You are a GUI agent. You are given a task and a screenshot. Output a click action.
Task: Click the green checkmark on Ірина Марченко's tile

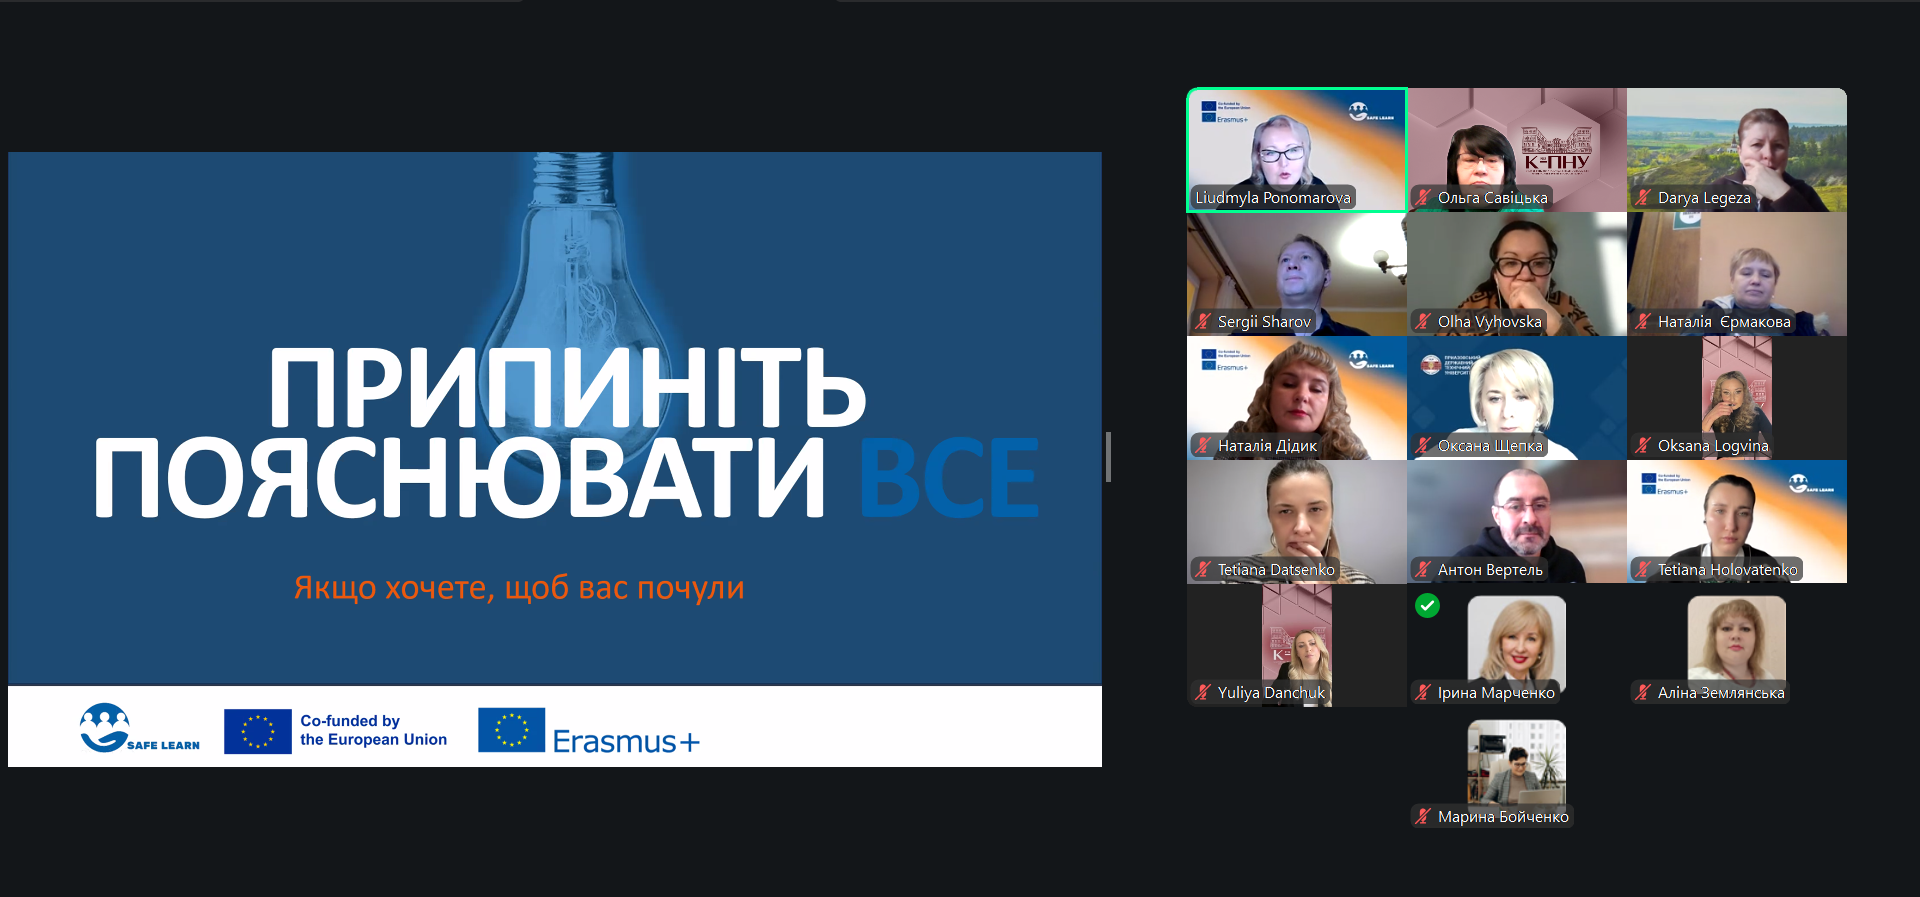point(1427,606)
